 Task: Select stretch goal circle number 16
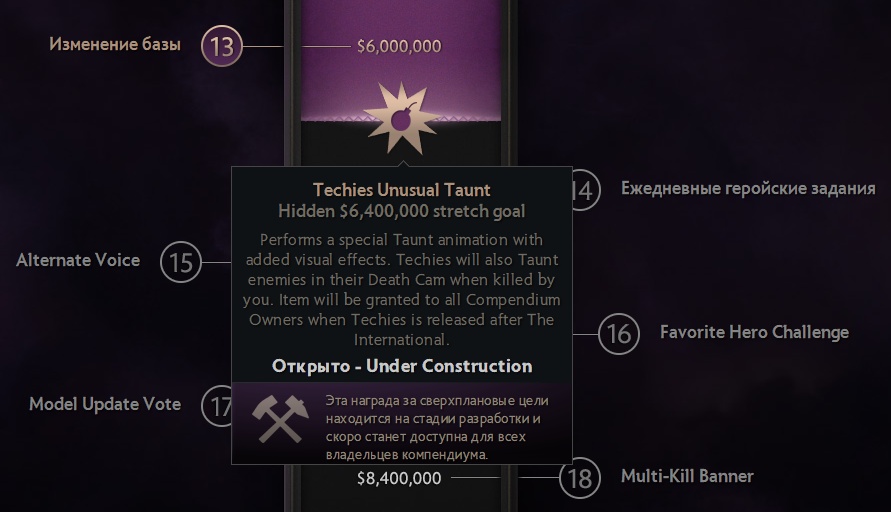[x=619, y=333]
